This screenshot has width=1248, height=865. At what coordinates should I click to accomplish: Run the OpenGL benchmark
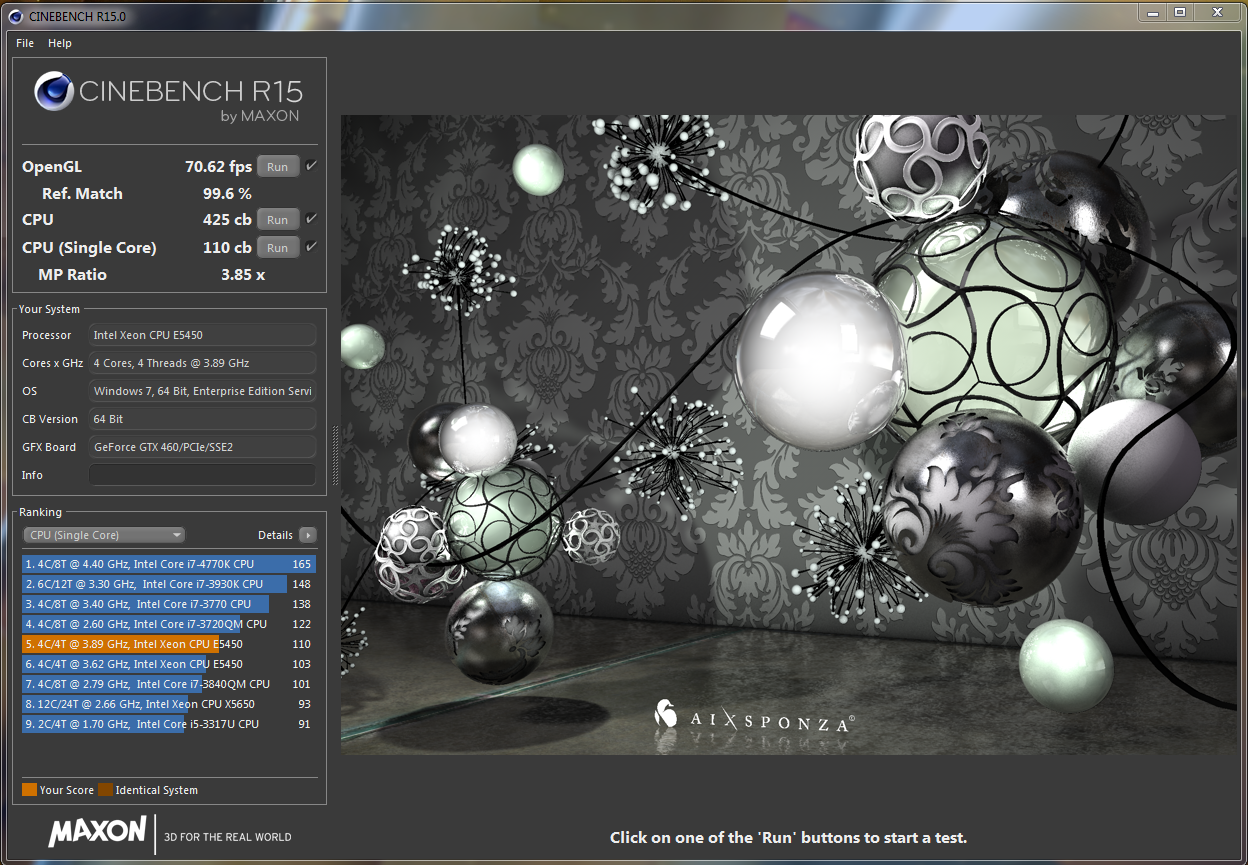pyautogui.click(x=278, y=167)
